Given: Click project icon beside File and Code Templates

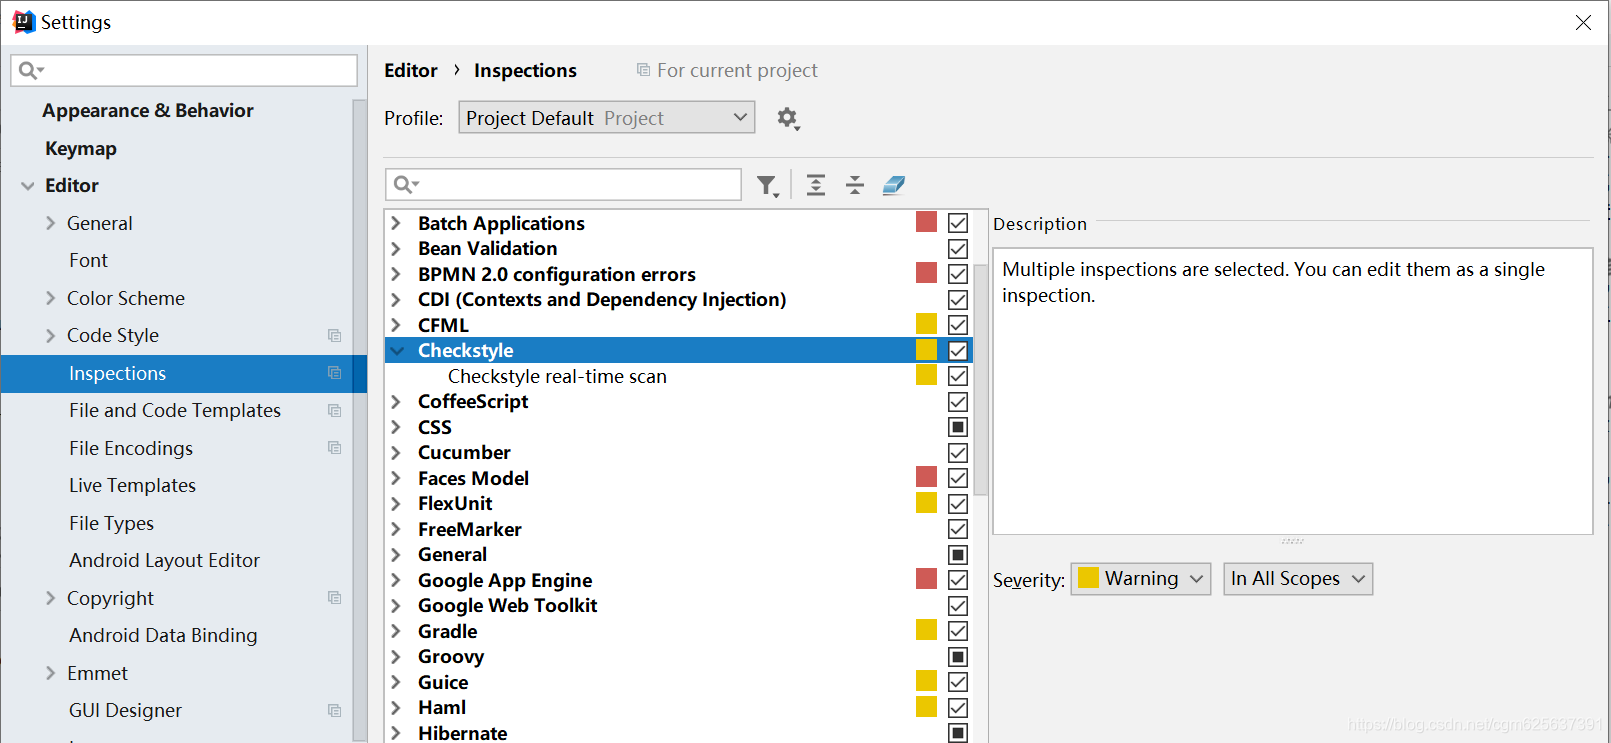Looking at the screenshot, I should [335, 411].
